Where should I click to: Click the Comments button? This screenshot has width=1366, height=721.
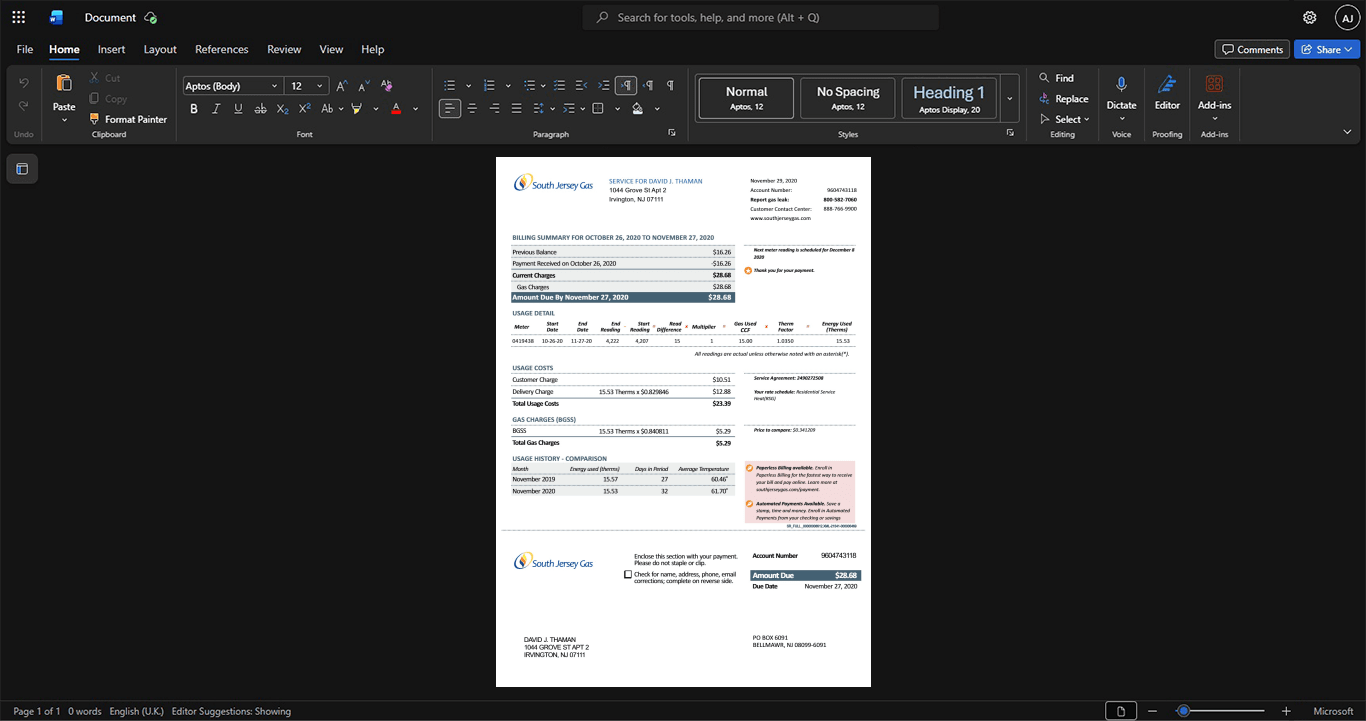point(1251,49)
